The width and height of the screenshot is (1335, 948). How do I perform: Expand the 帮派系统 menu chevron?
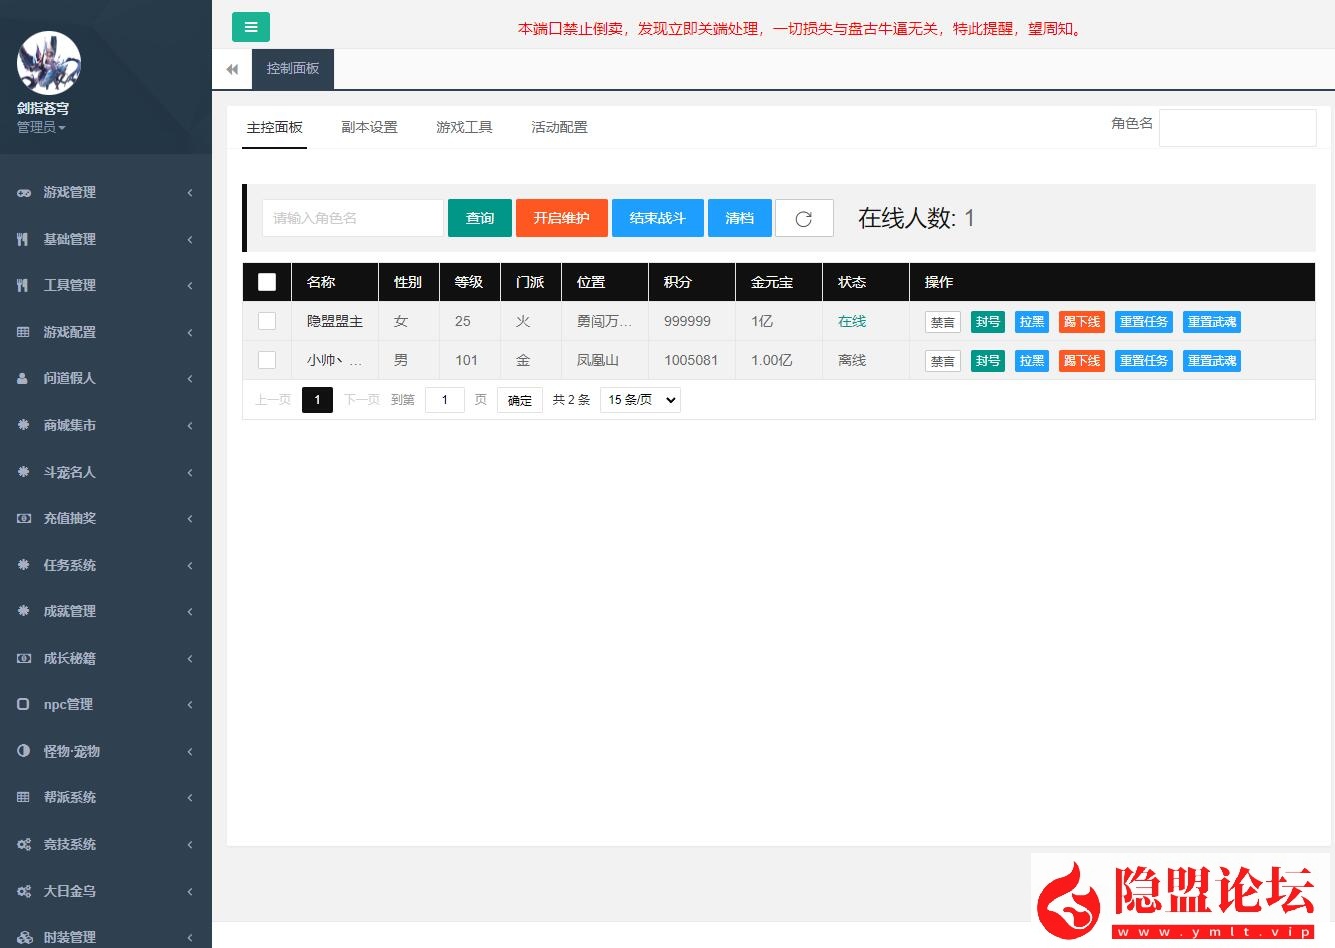pos(189,797)
